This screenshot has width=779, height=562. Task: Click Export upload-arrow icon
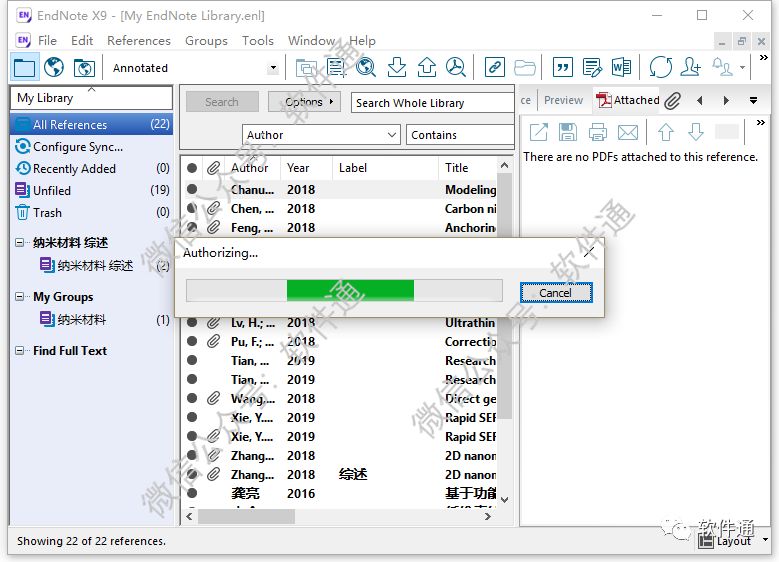pos(426,68)
